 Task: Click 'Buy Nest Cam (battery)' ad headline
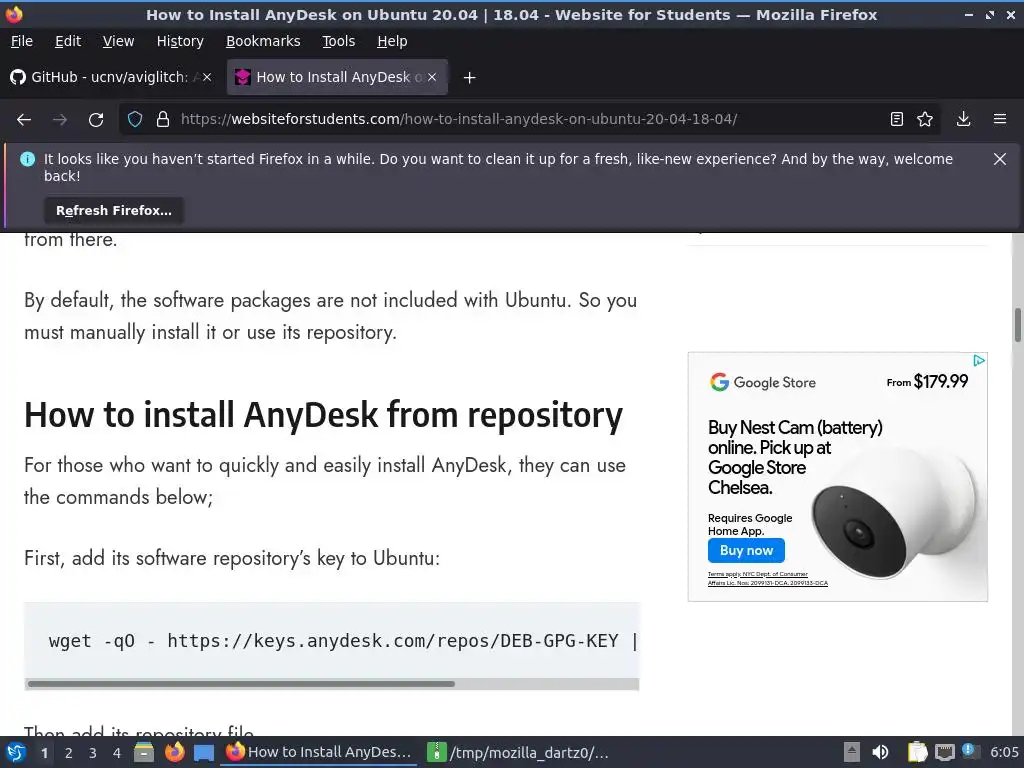(795, 428)
